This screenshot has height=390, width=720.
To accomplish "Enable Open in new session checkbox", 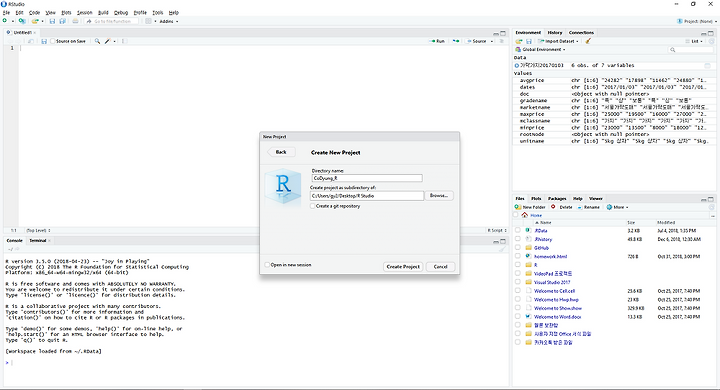I will [x=267, y=265].
